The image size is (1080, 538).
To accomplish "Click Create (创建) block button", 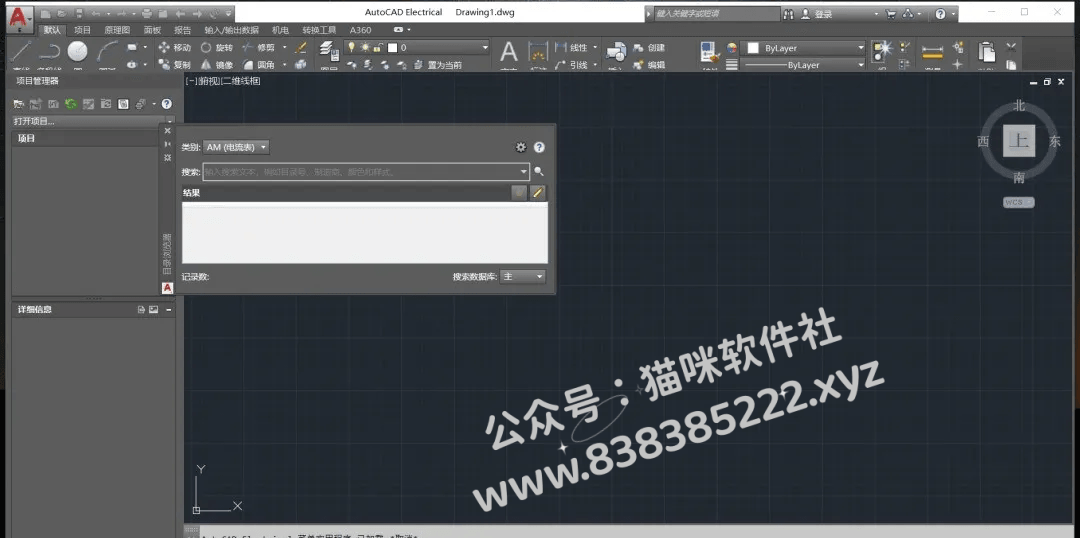I will (649, 48).
